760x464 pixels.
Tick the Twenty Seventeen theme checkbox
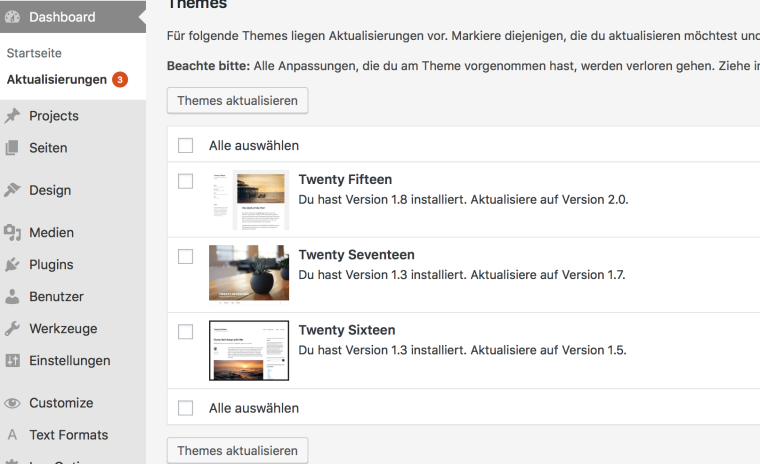(x=185, y=256)
